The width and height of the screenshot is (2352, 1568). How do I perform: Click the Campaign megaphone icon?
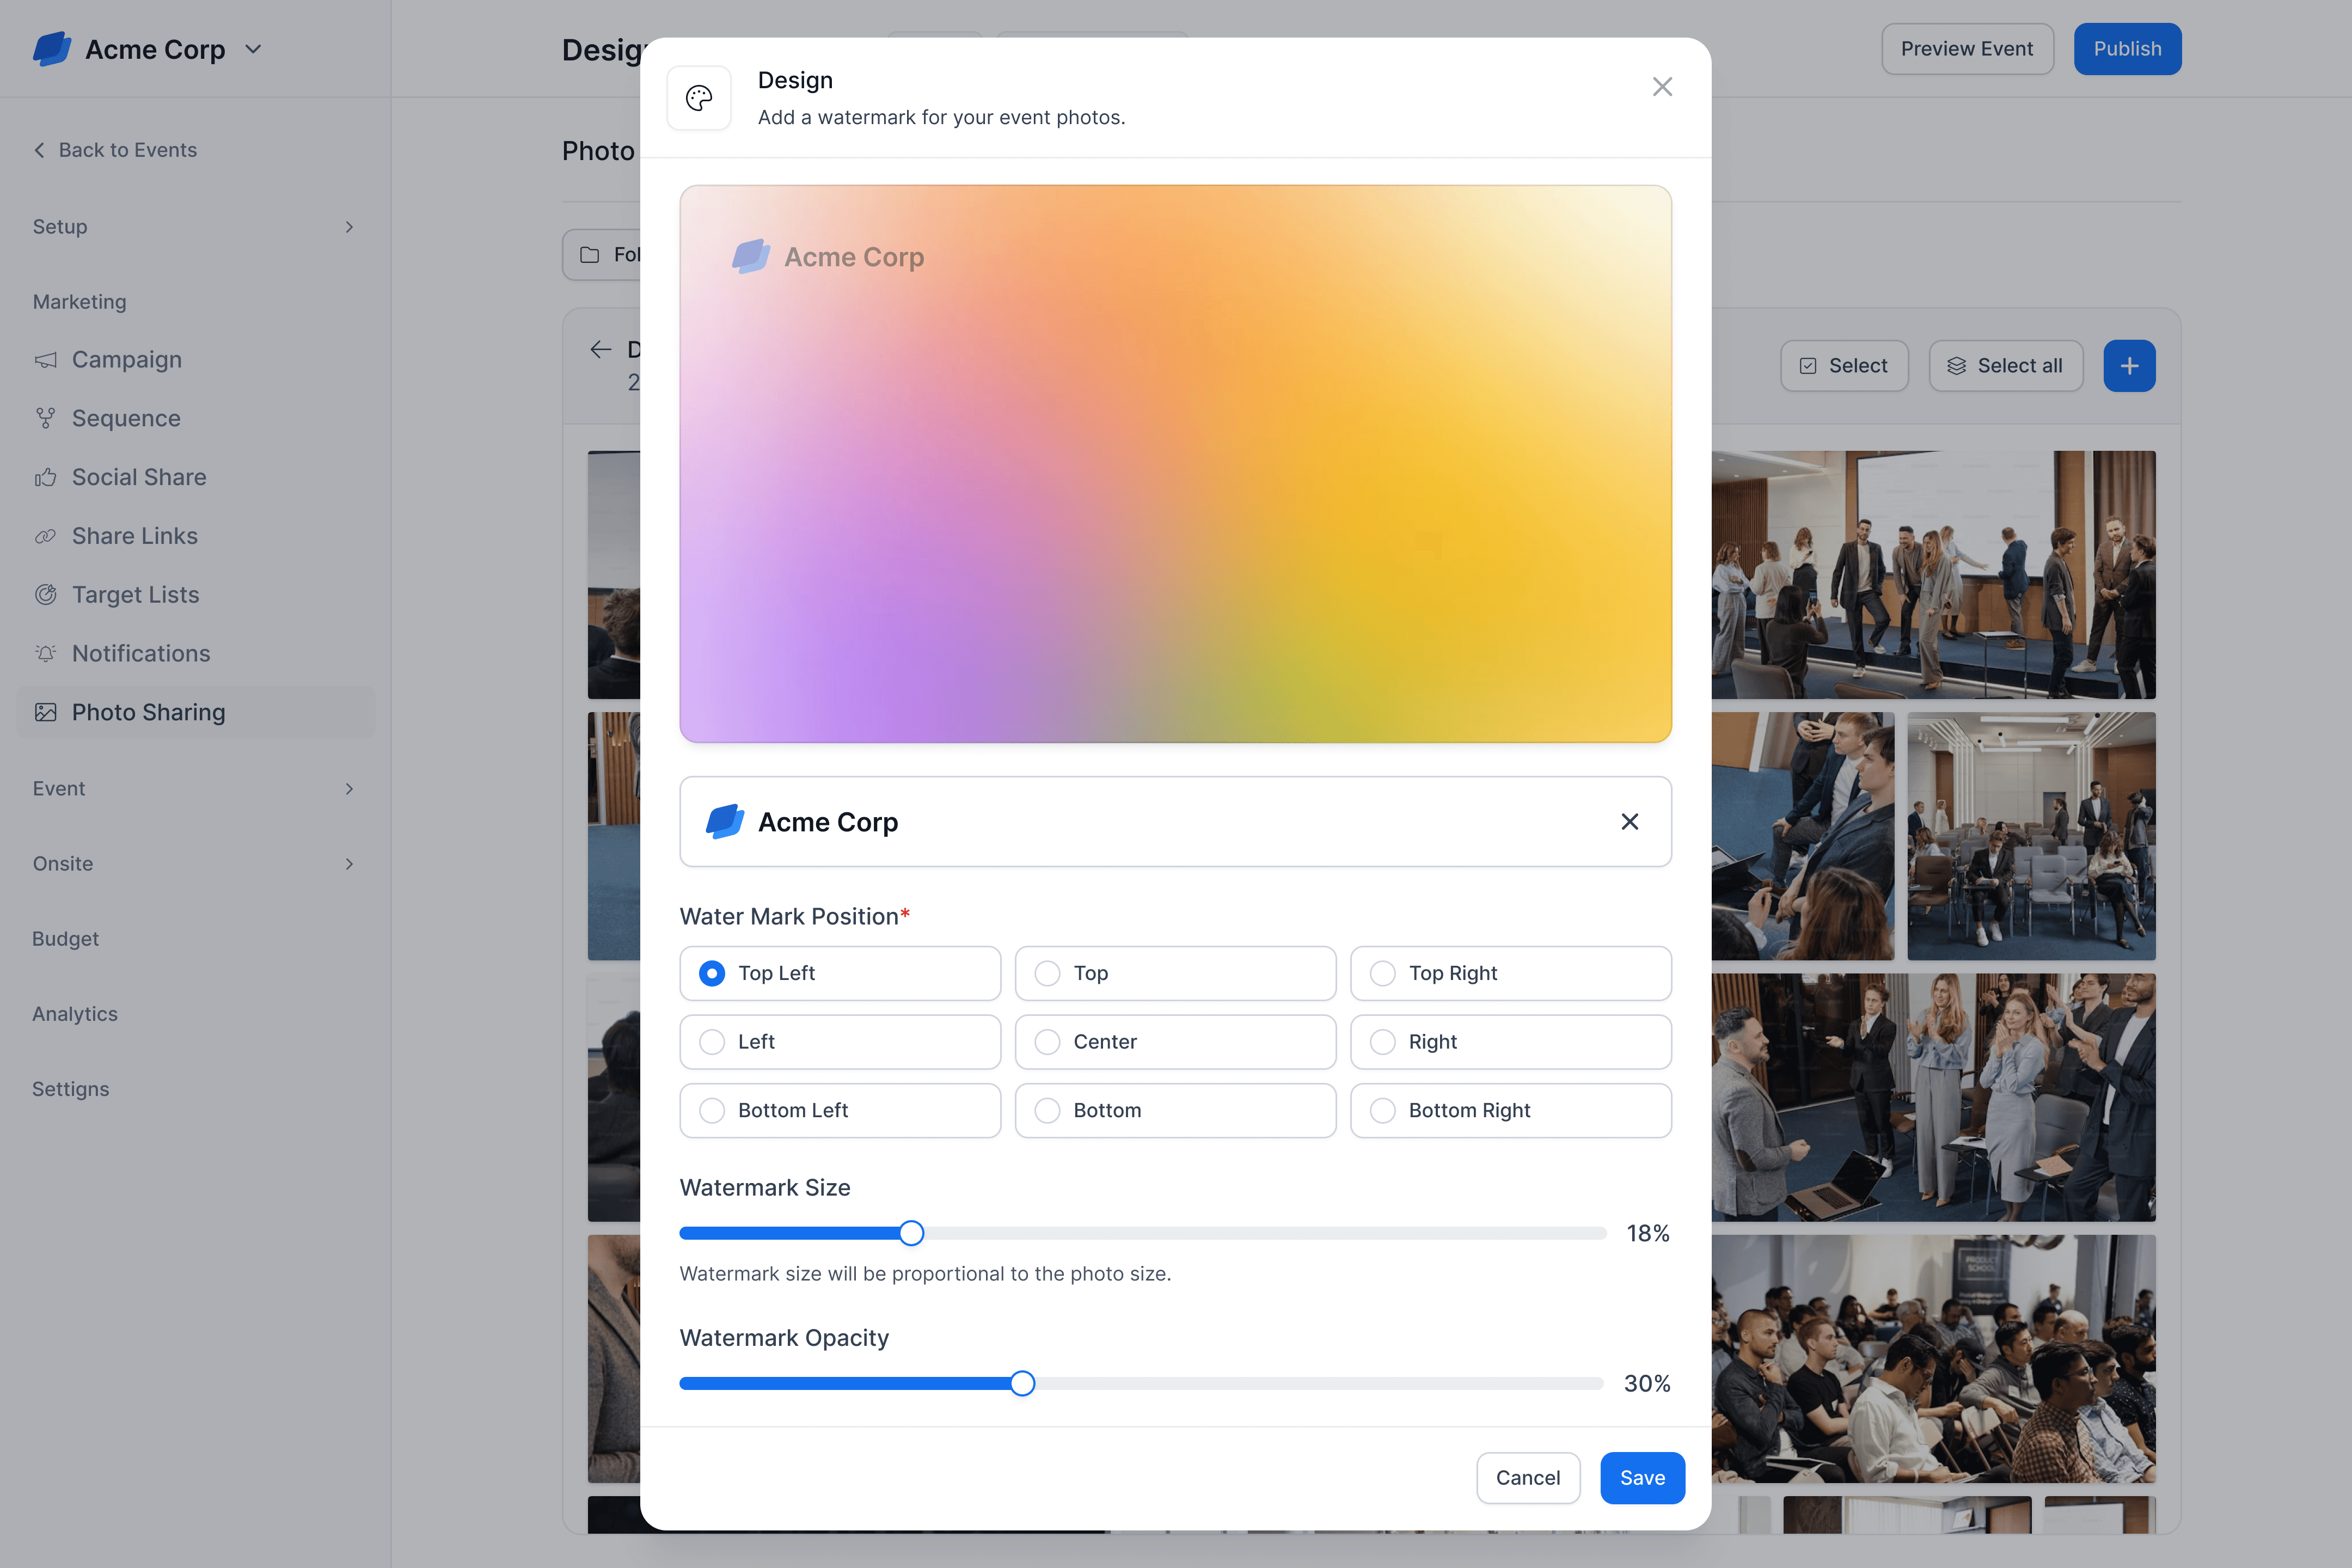pos(46,360)
